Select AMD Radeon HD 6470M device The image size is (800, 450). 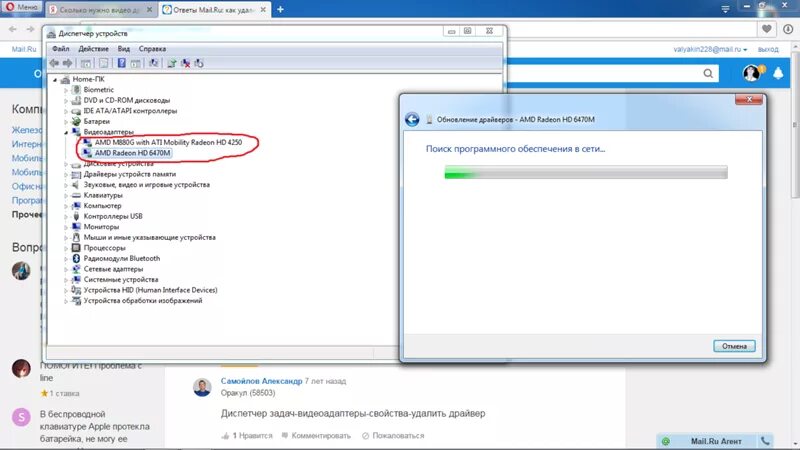132,153
